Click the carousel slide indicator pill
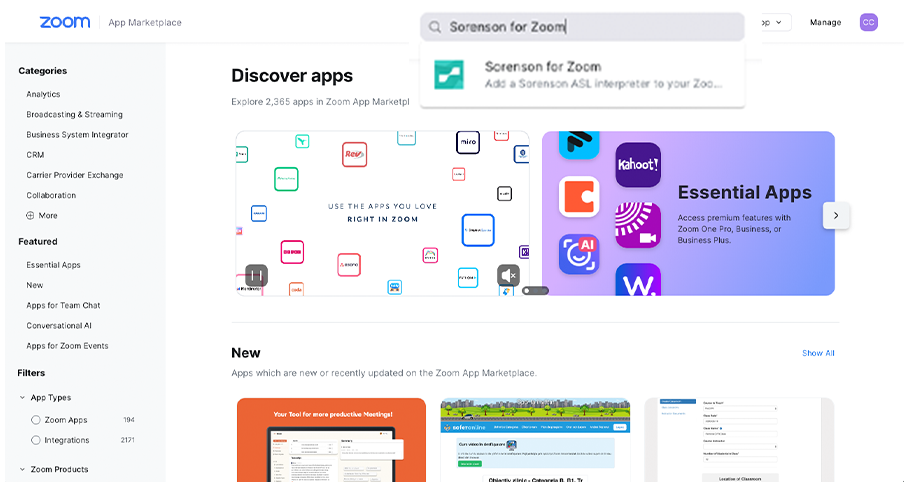This screenshot has height=483, width=905. (x=535, y=291)
